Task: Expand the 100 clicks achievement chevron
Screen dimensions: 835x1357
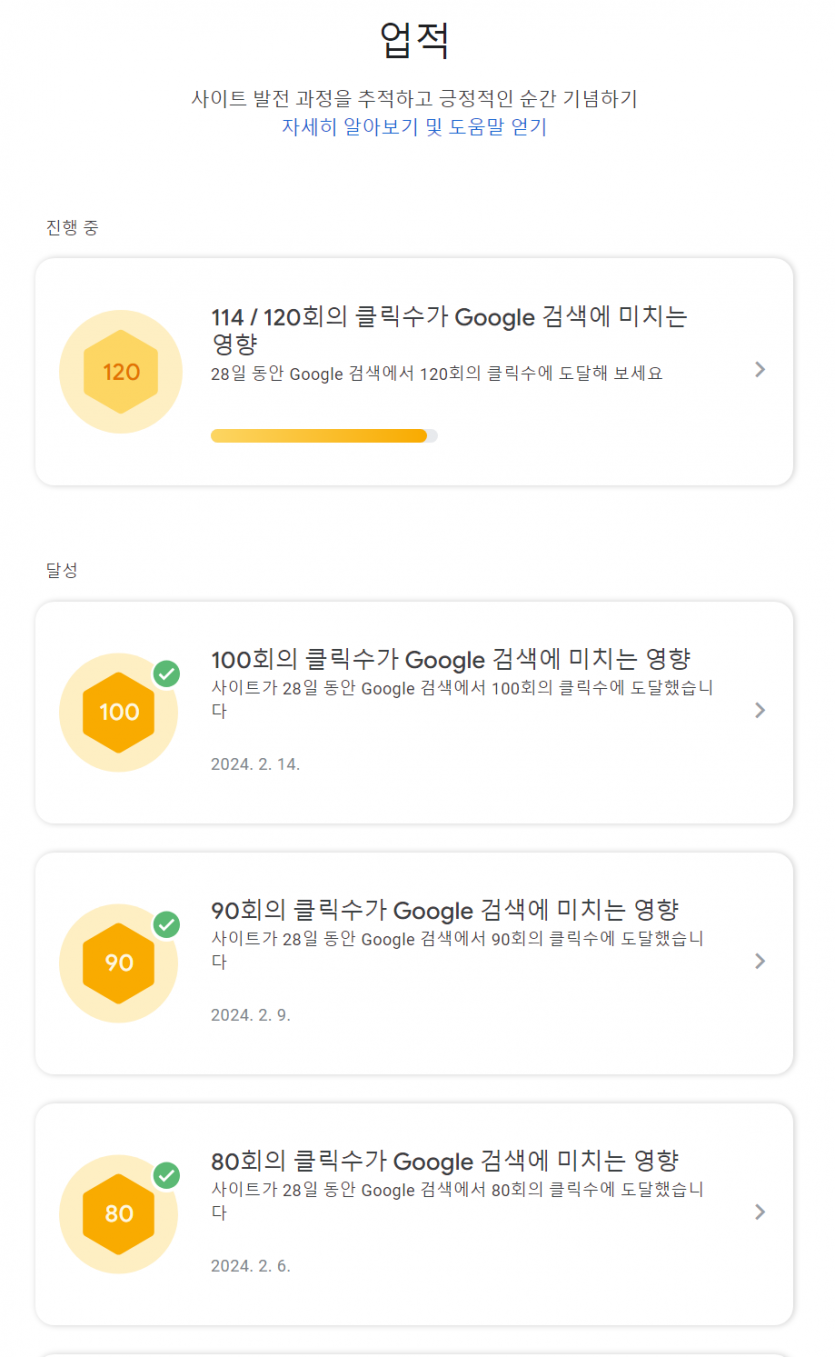Action: [760, 710]
